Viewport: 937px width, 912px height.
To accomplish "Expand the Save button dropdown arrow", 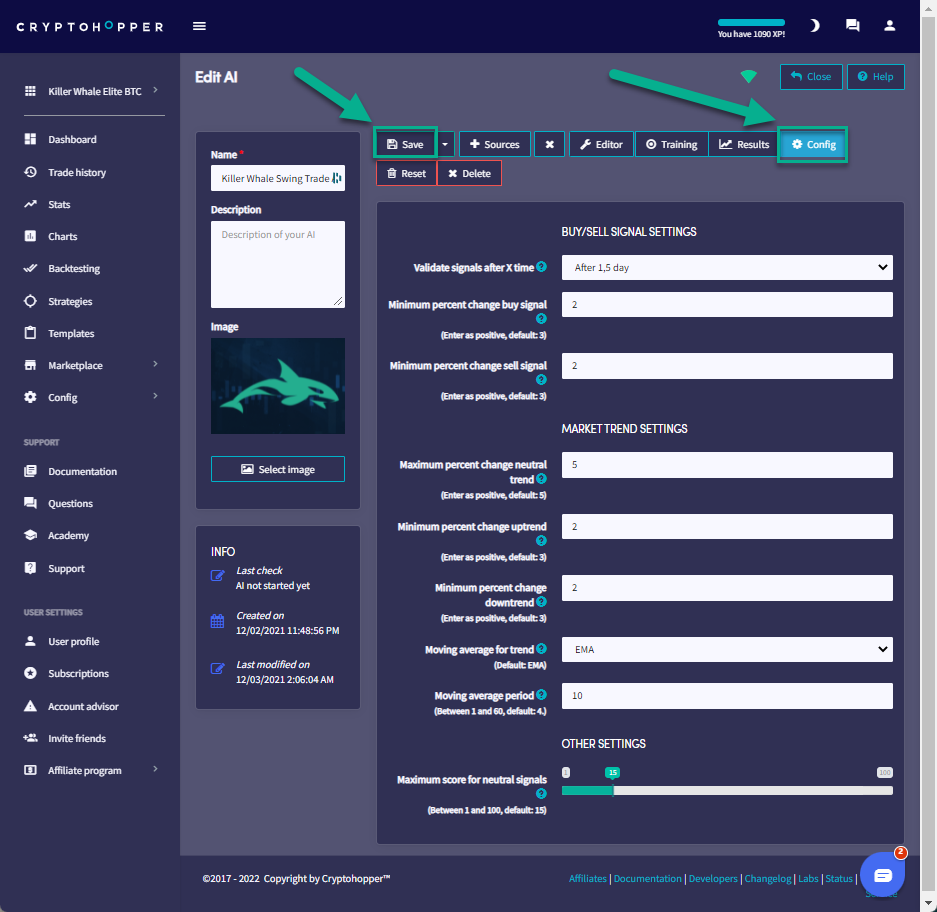I will 445,144.
